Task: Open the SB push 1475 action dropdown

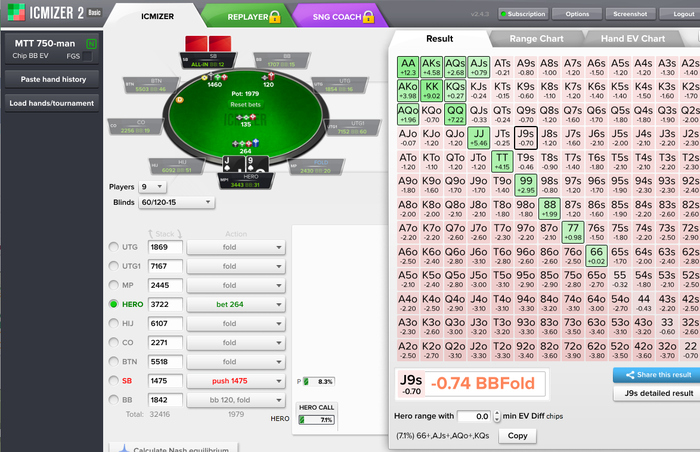Action: (x=236, y=381)
